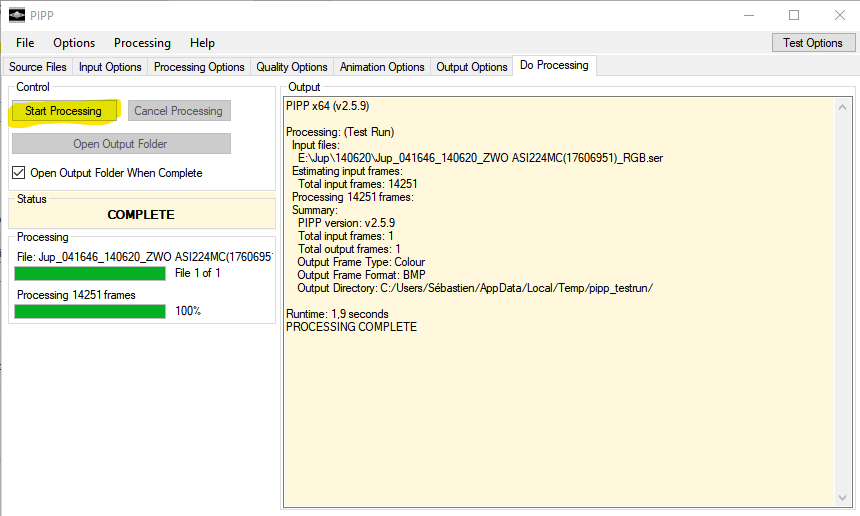The width and height of the screenshot is (860, 516).
Task: Switch to the Animation Options tab
Action: (x=382, y=67)
